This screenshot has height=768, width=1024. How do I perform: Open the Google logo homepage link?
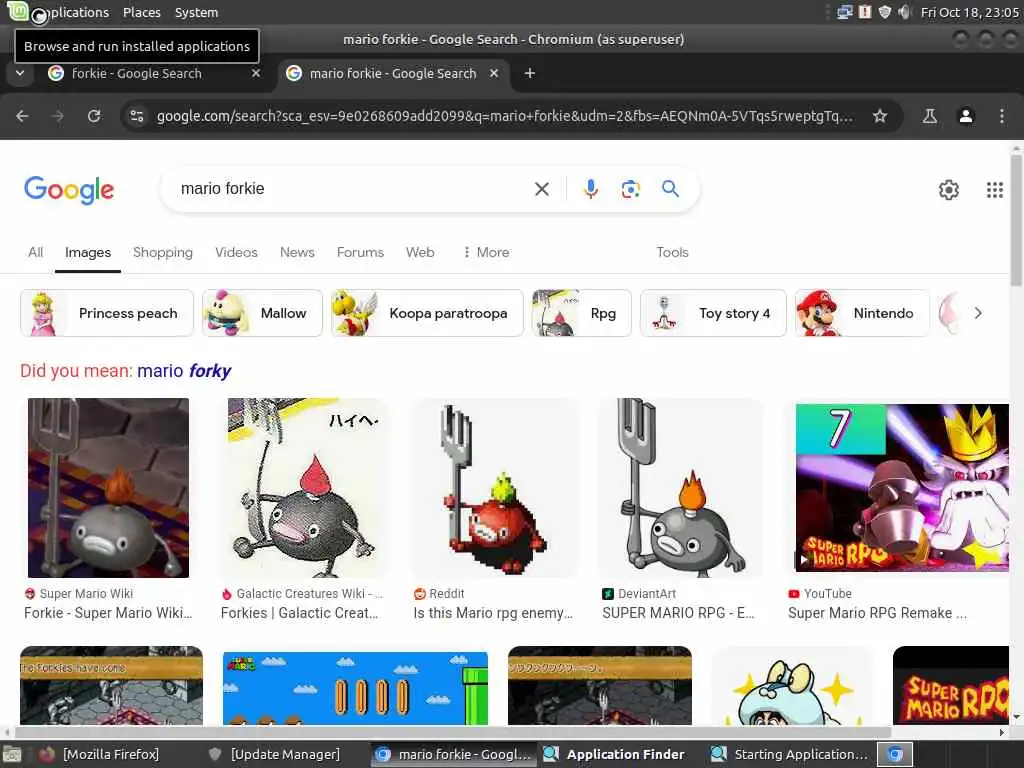[69, 190]
